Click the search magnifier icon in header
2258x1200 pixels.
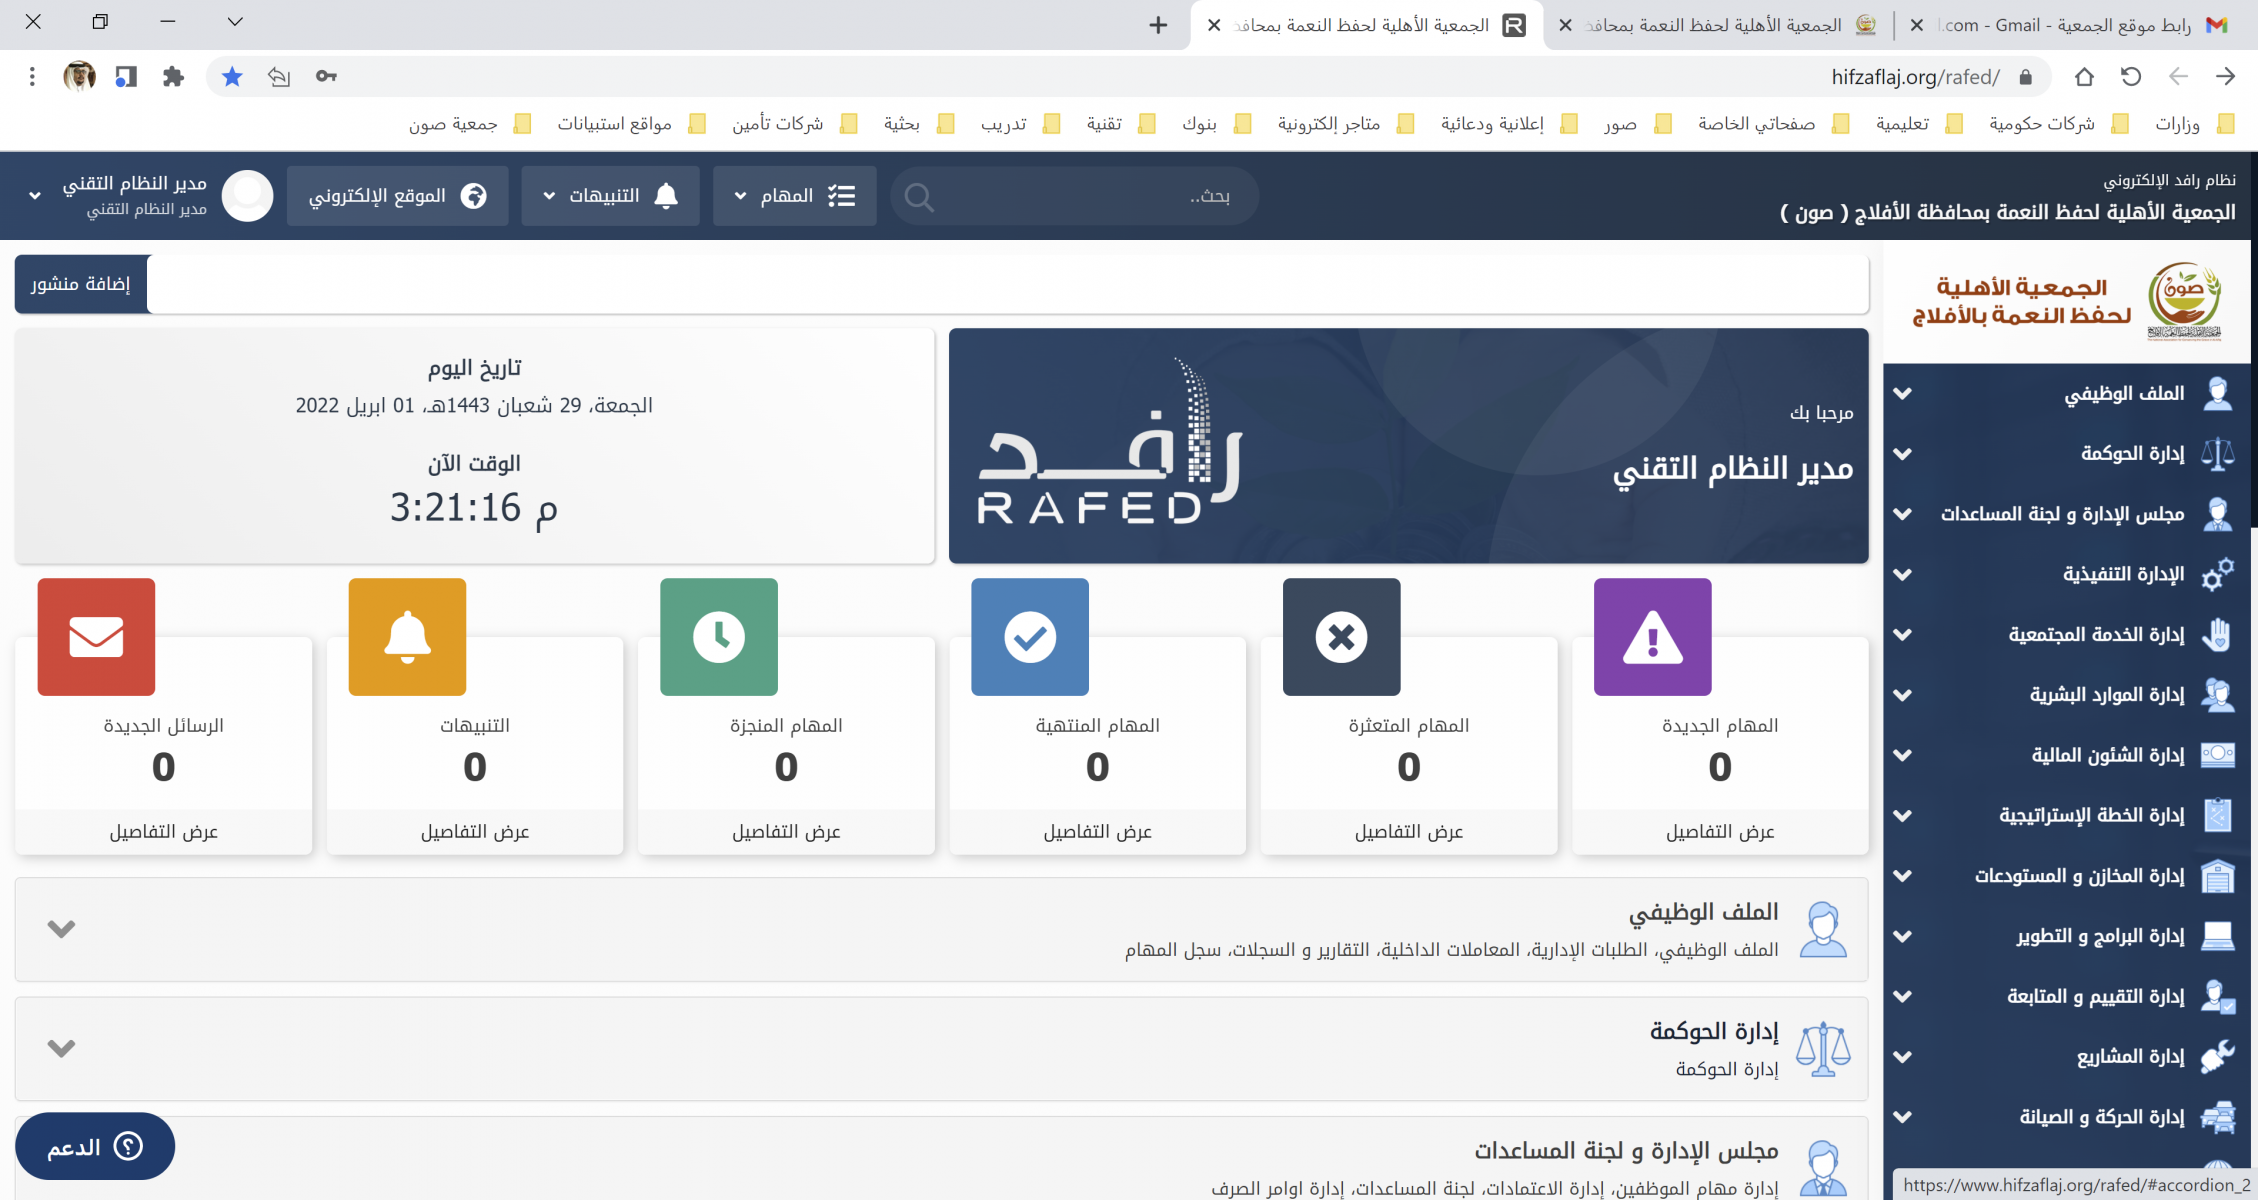click(919, 197)
